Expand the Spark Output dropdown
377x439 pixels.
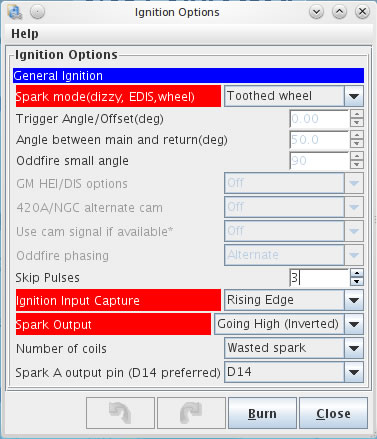point(289,324)
